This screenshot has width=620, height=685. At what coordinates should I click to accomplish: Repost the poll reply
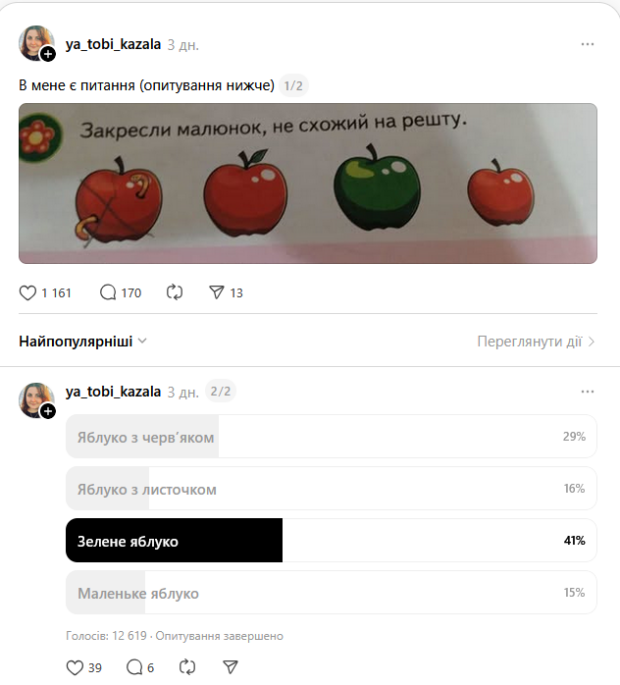[187, 667]
